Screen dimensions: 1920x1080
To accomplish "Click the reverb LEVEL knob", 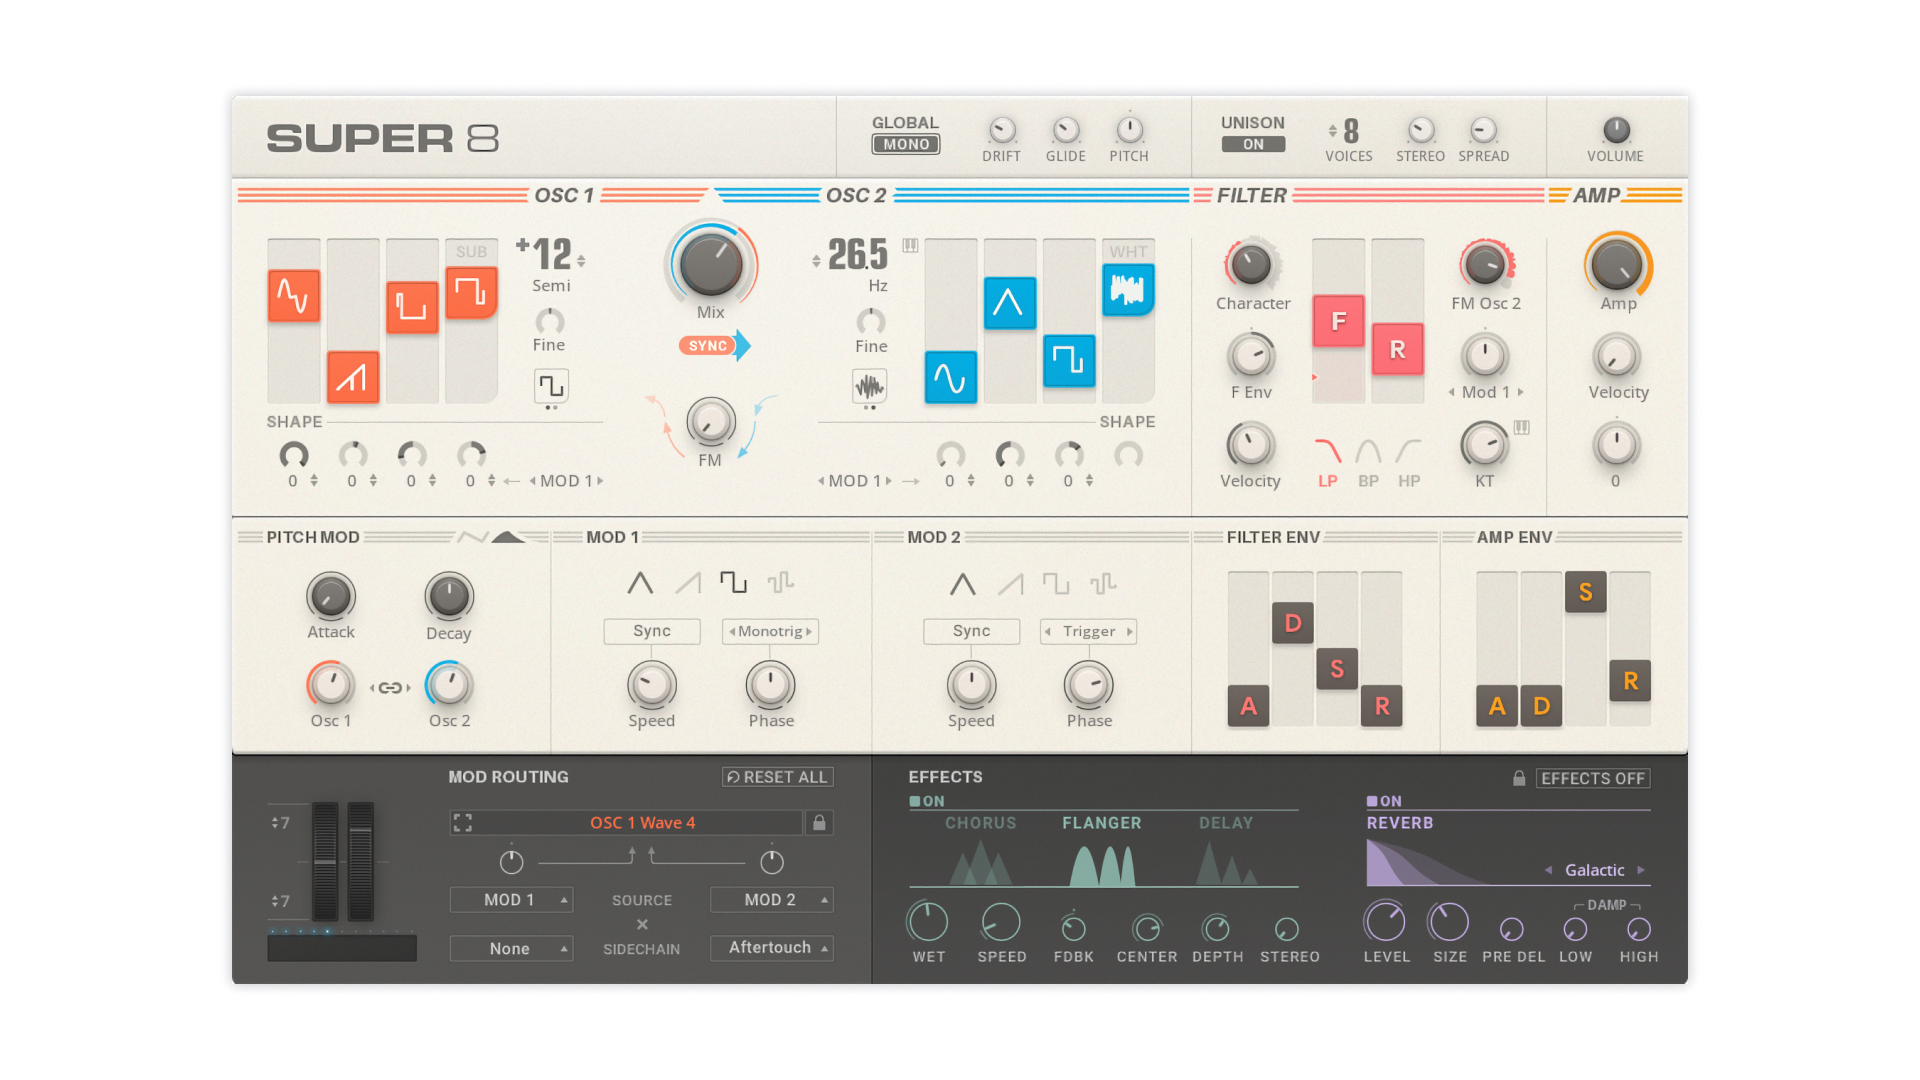I will [x=1385, y=922].
